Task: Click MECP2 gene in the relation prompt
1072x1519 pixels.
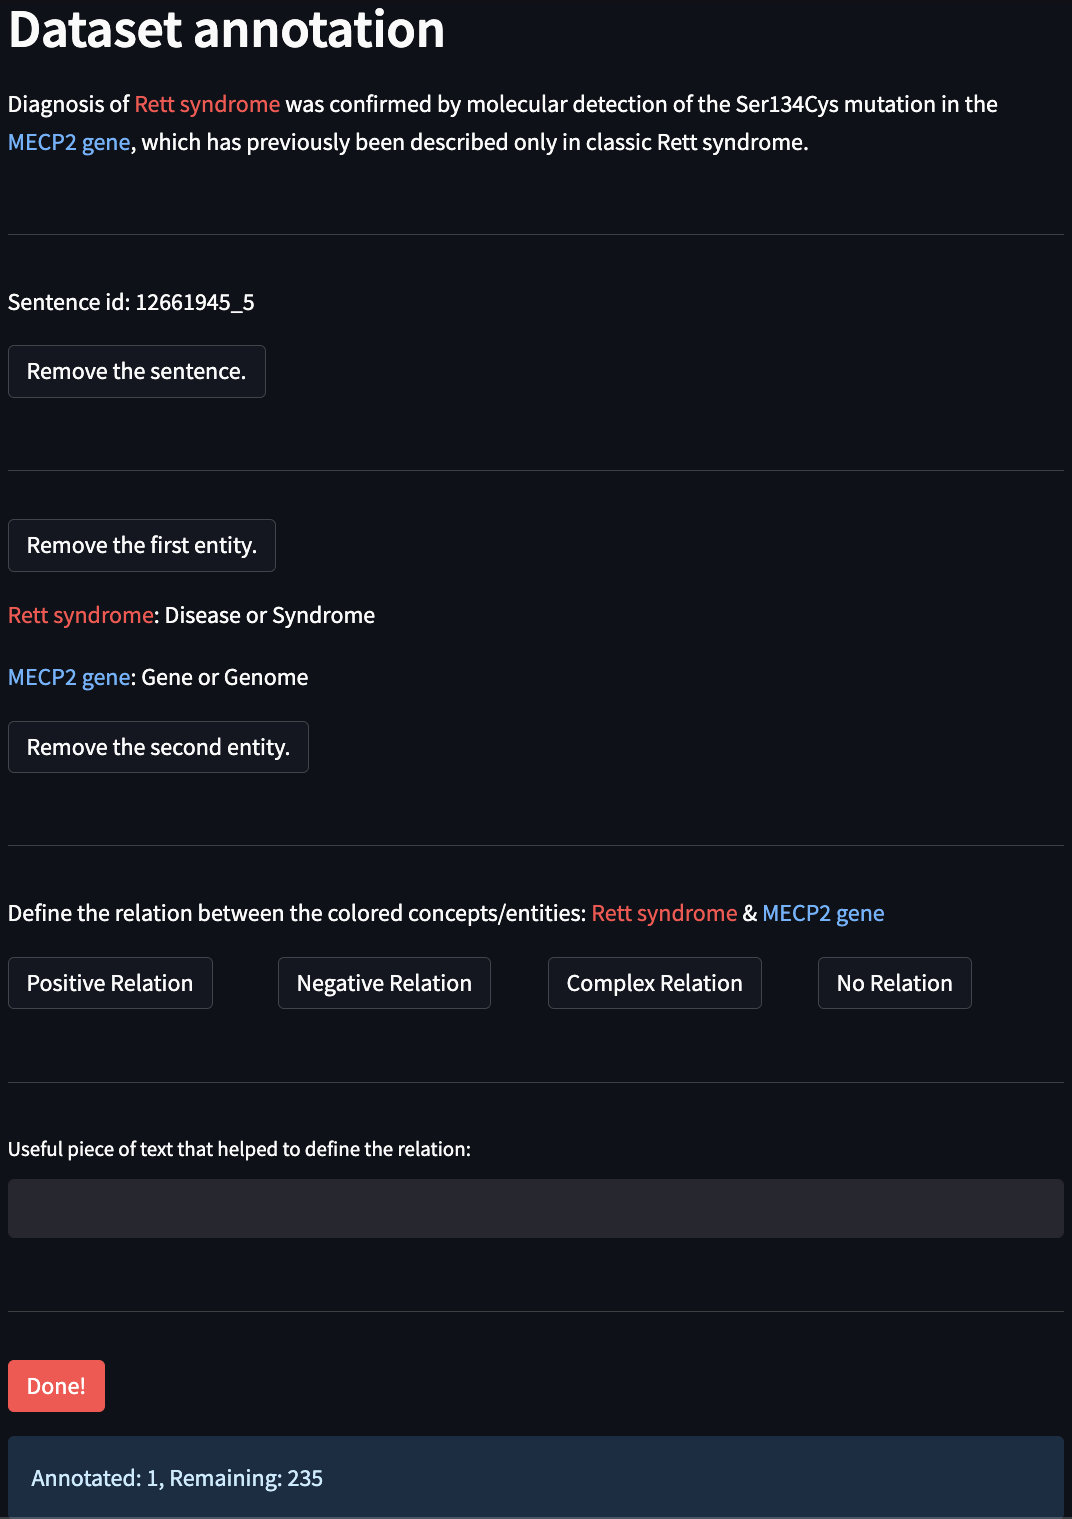Action: point(824,913)
